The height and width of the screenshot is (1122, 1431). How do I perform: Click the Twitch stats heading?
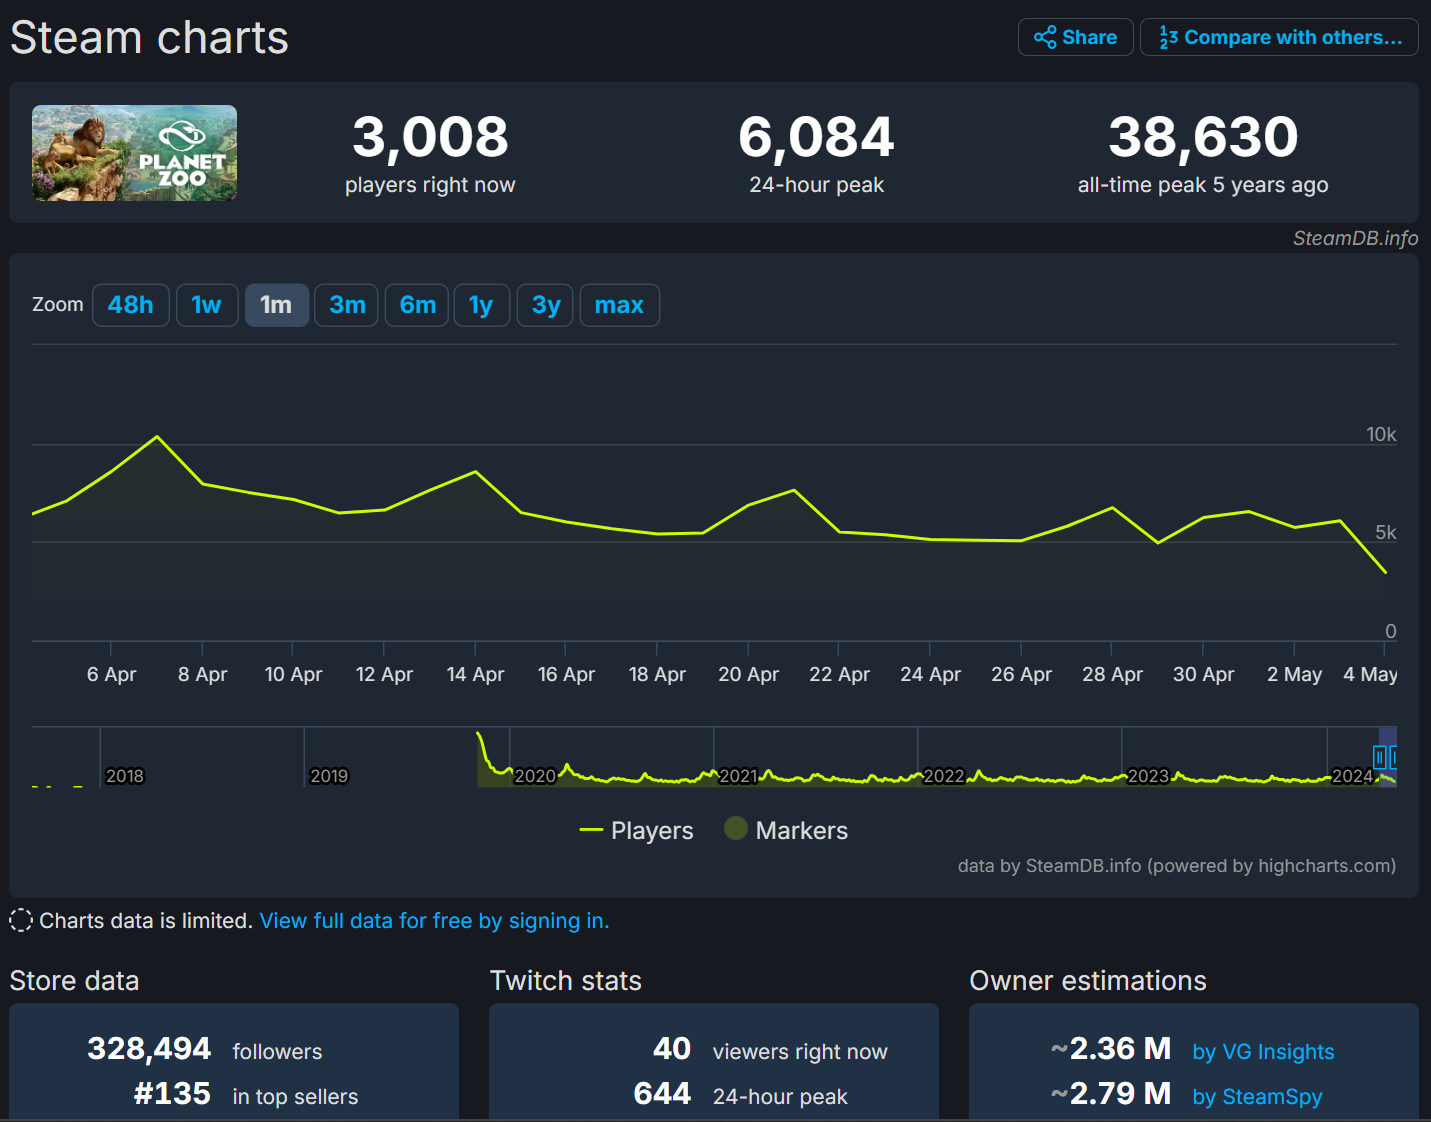[565, 980]
